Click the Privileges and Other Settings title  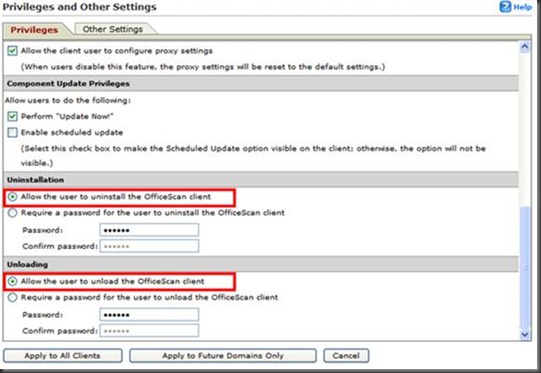click(79, 7)
